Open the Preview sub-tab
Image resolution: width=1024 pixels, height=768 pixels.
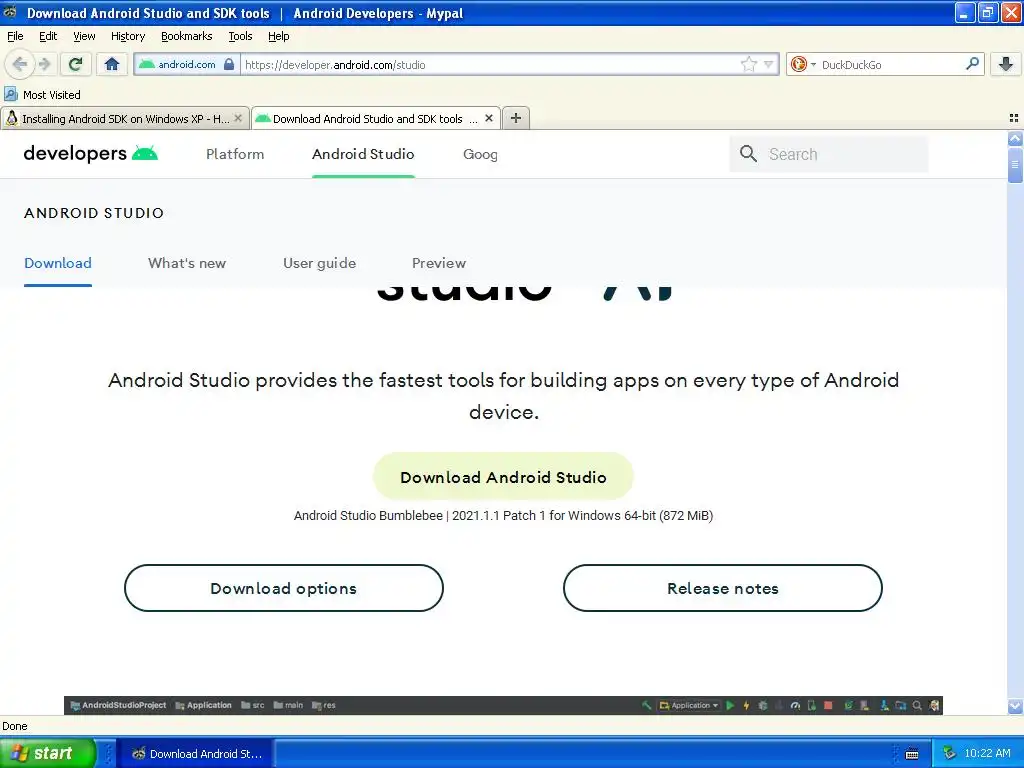(439, 263)
